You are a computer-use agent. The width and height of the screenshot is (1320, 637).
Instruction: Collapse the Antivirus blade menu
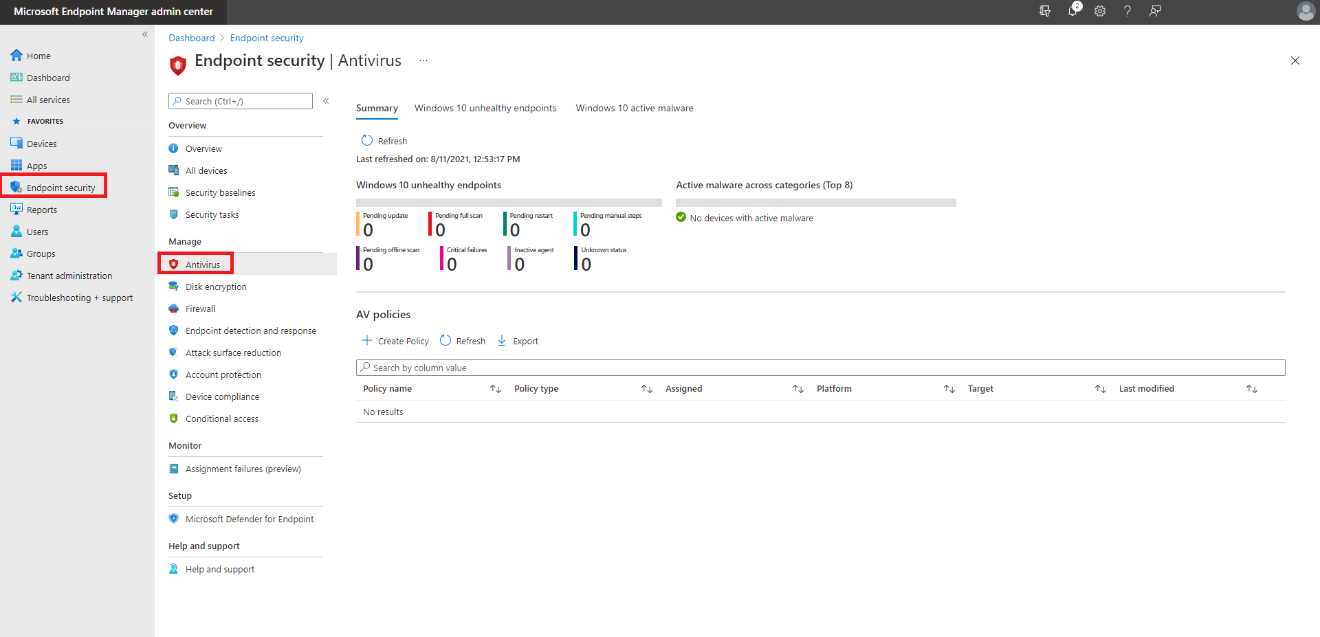point(326,100)
